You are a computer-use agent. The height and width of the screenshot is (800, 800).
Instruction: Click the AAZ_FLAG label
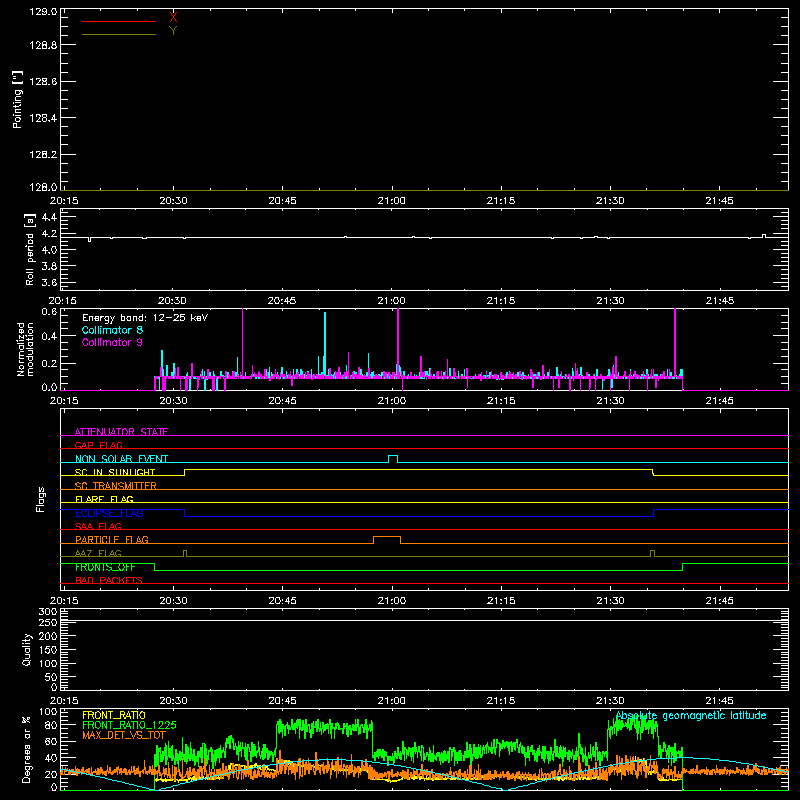tap(98, 553)
